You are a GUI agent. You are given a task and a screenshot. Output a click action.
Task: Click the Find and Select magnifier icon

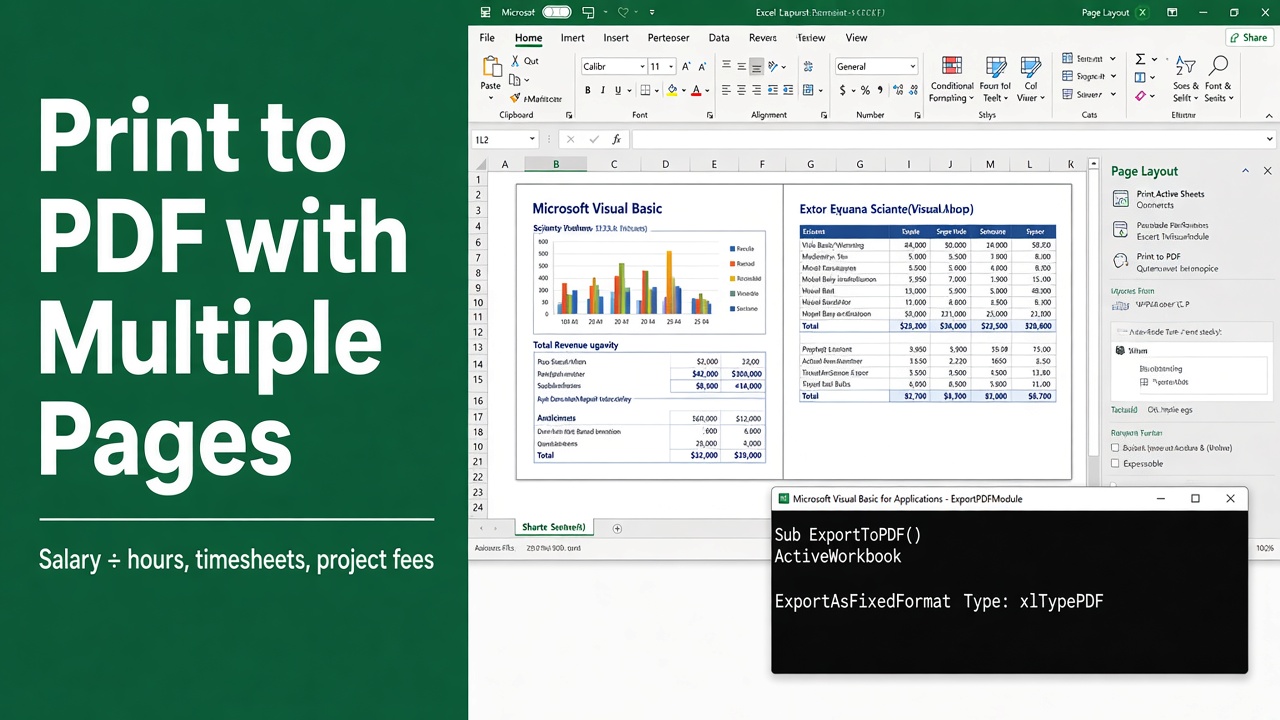(1218, 66)
